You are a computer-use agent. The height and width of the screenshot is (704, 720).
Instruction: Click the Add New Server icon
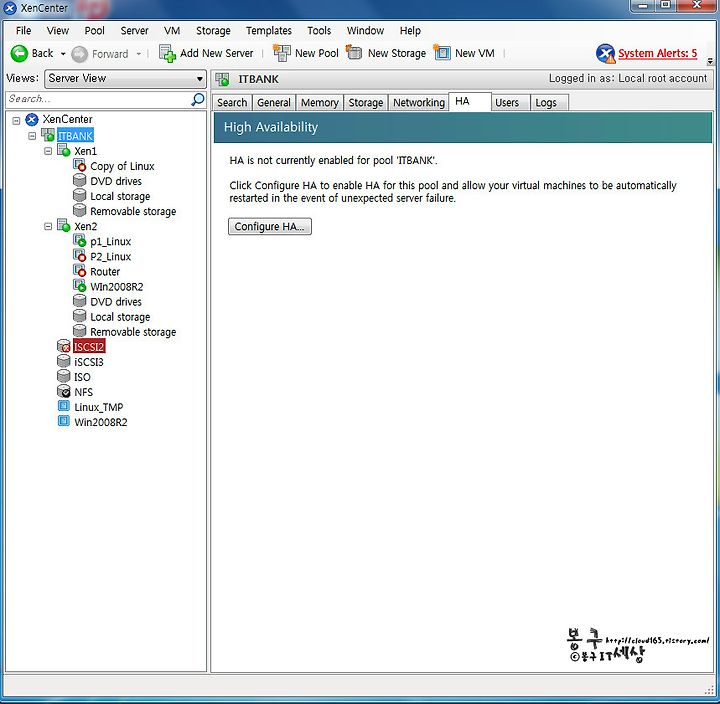(167, 53)
